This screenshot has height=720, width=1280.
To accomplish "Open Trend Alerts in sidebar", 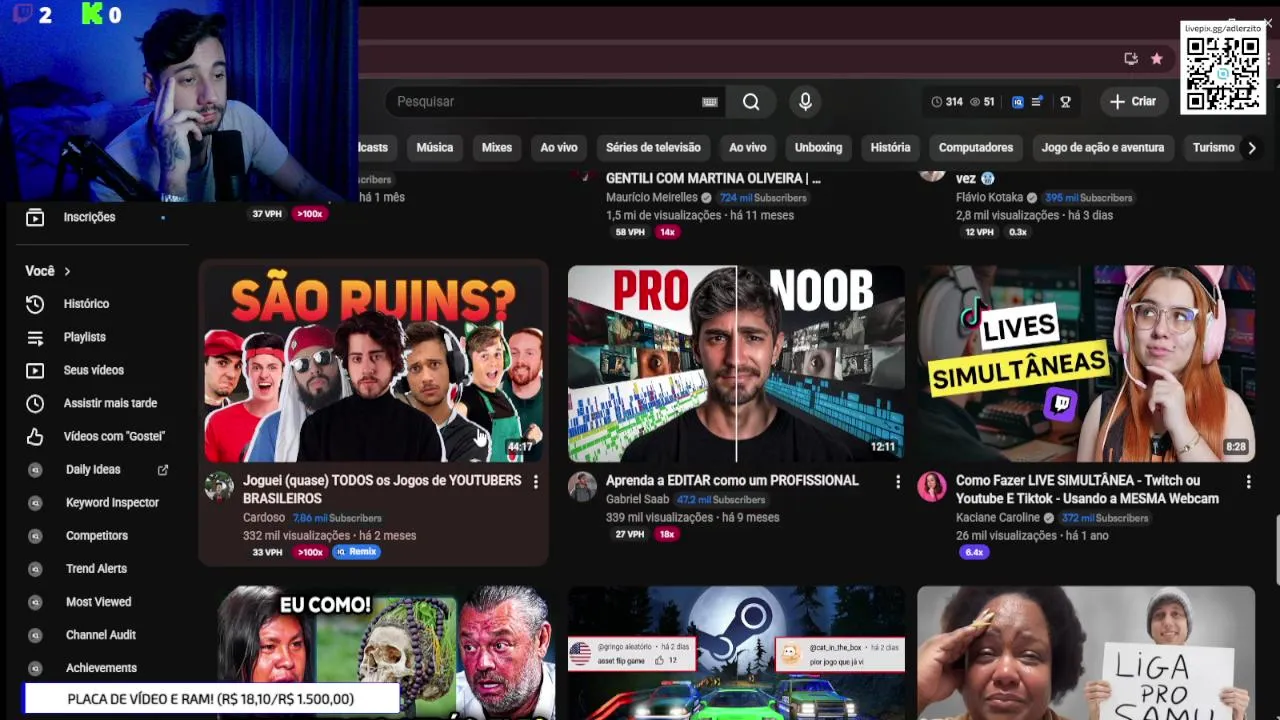I will click(x=96, y=568).
